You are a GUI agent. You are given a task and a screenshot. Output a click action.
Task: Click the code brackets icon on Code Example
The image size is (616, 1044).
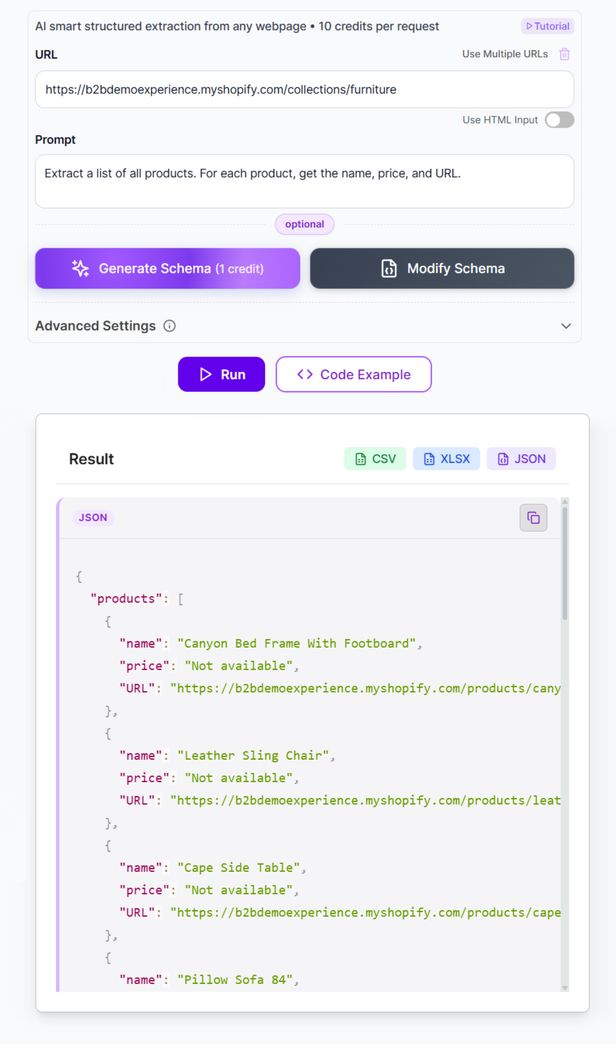tap(305, 374)
